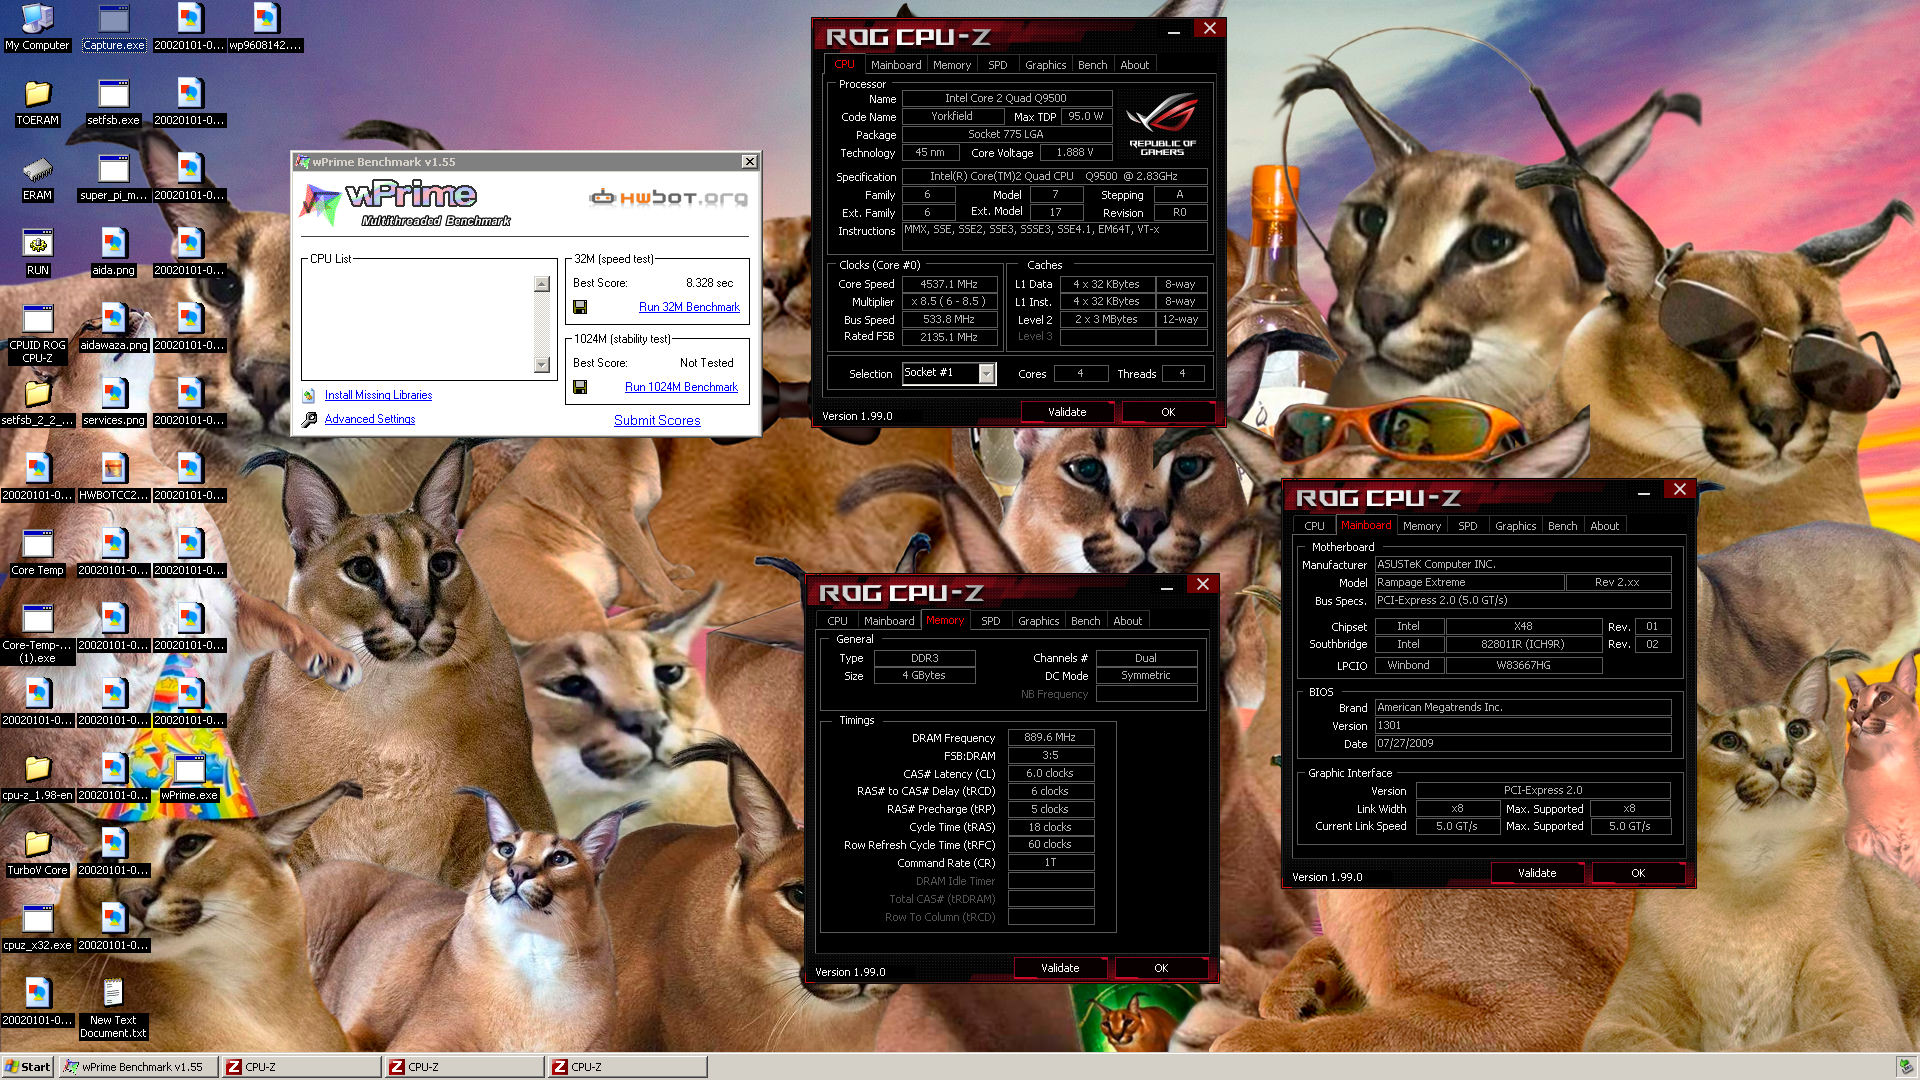1920x1080 pixels.
Task: Open cpuz_x32.exe desktop icon
Action: coord(37,927)
